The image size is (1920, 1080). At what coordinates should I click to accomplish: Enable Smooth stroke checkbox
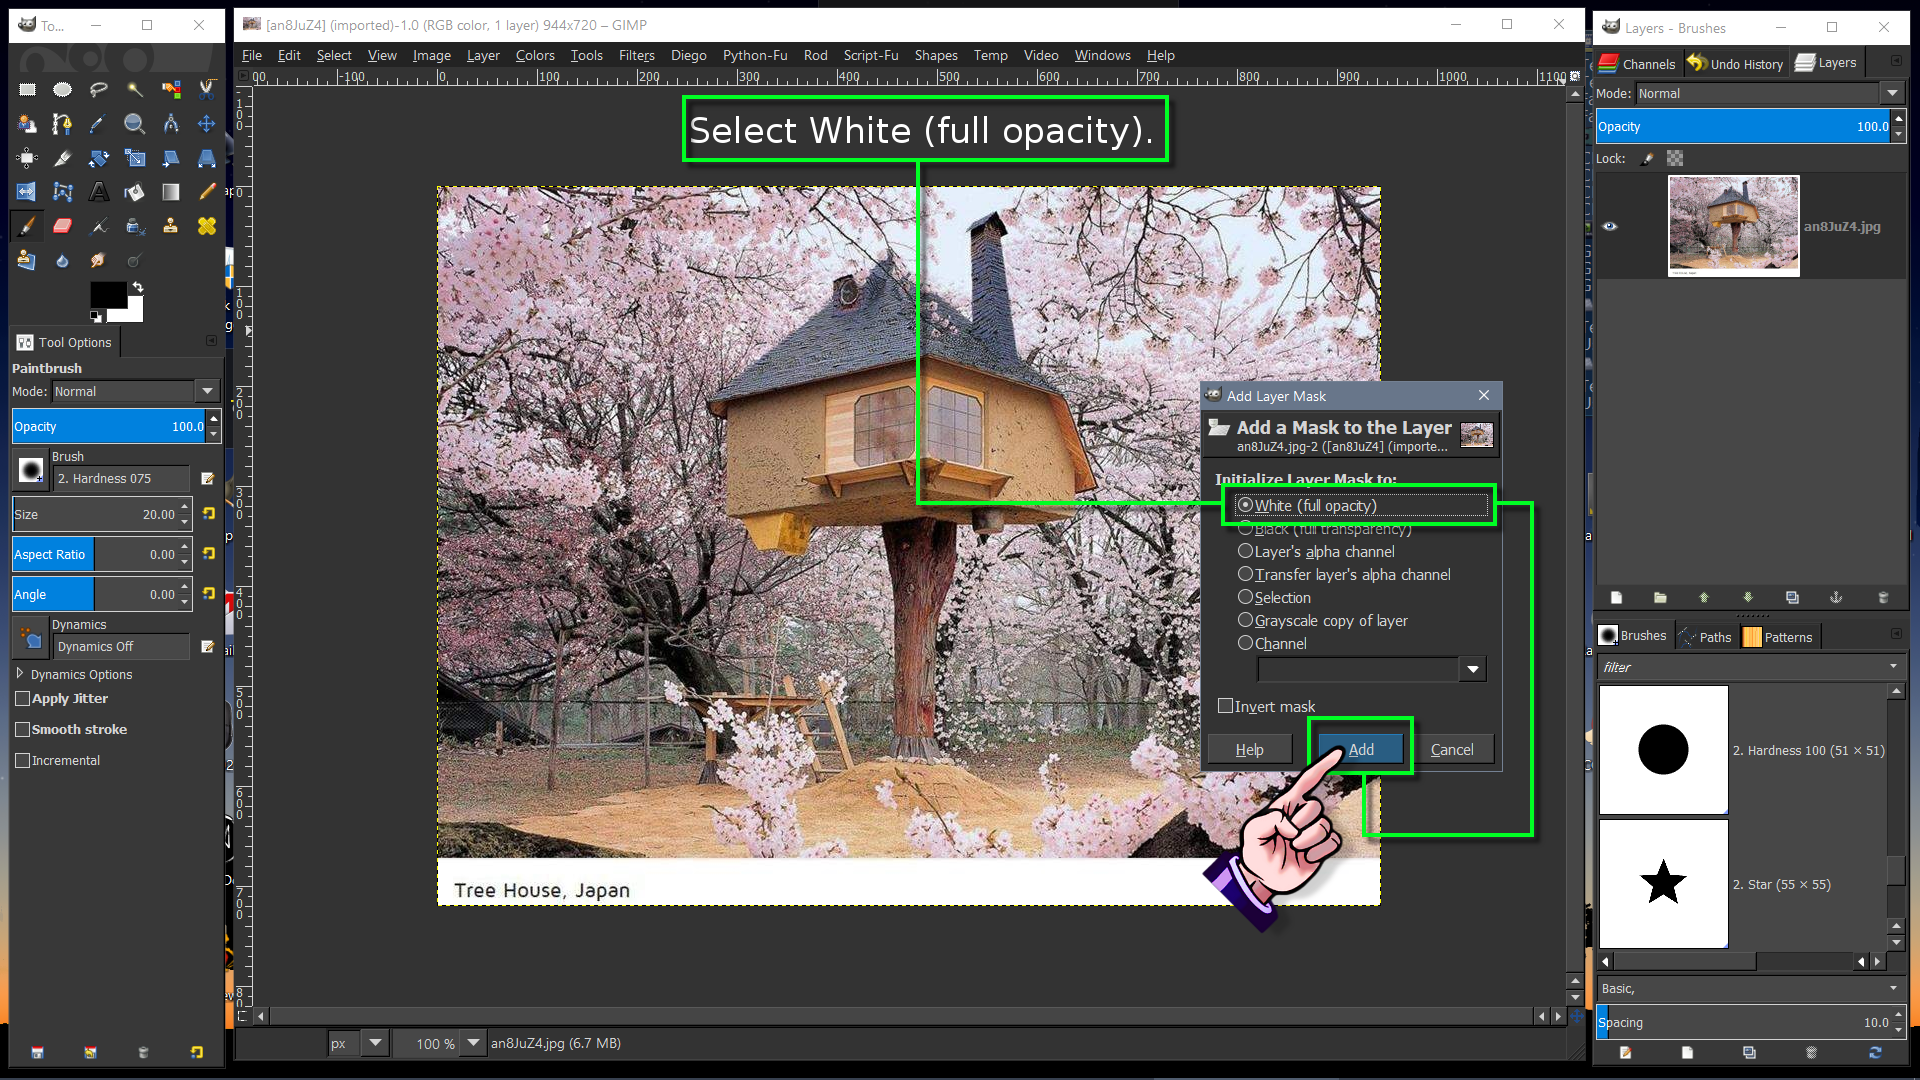tap(22, 730)
